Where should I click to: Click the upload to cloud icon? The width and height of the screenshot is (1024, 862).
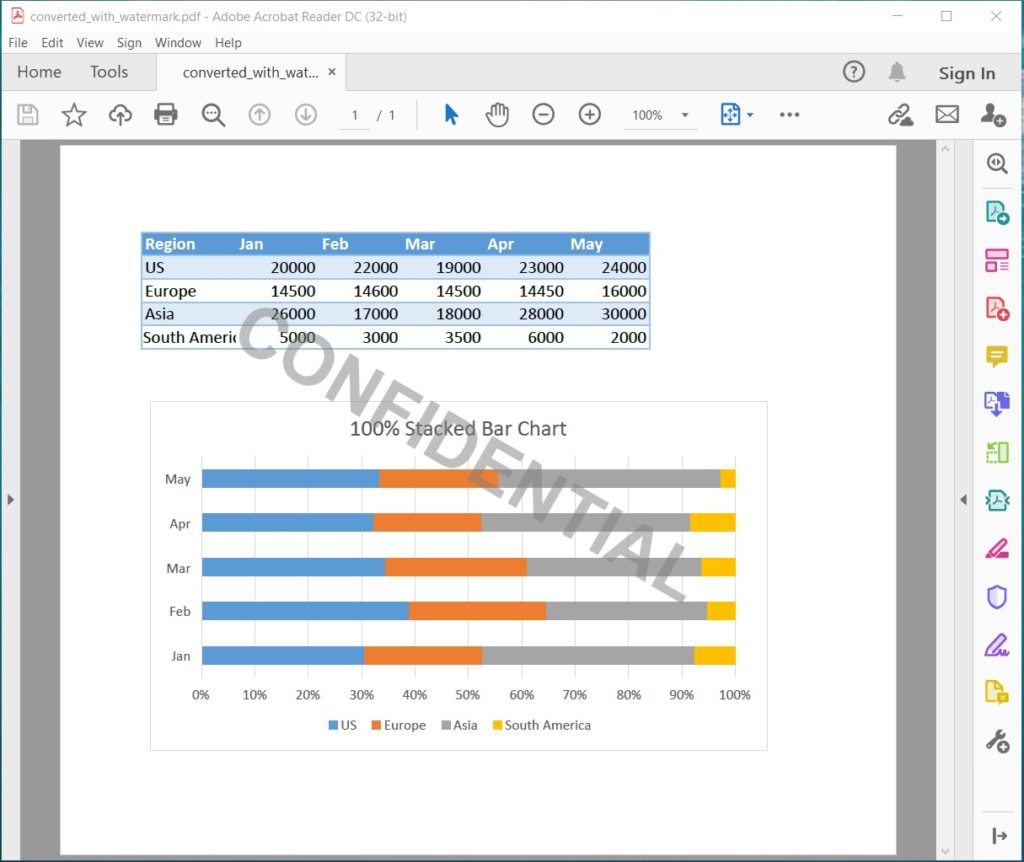(120, 115)
